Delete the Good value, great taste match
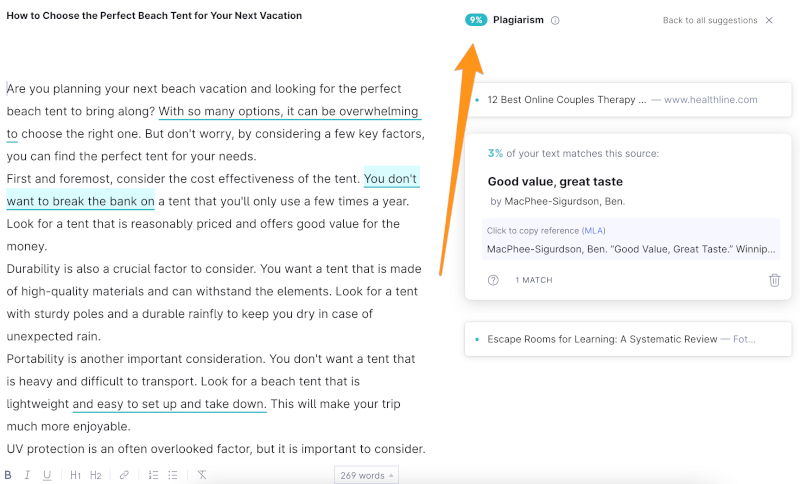The width and height of the screenshot is (800, 484). click(774, 280)
